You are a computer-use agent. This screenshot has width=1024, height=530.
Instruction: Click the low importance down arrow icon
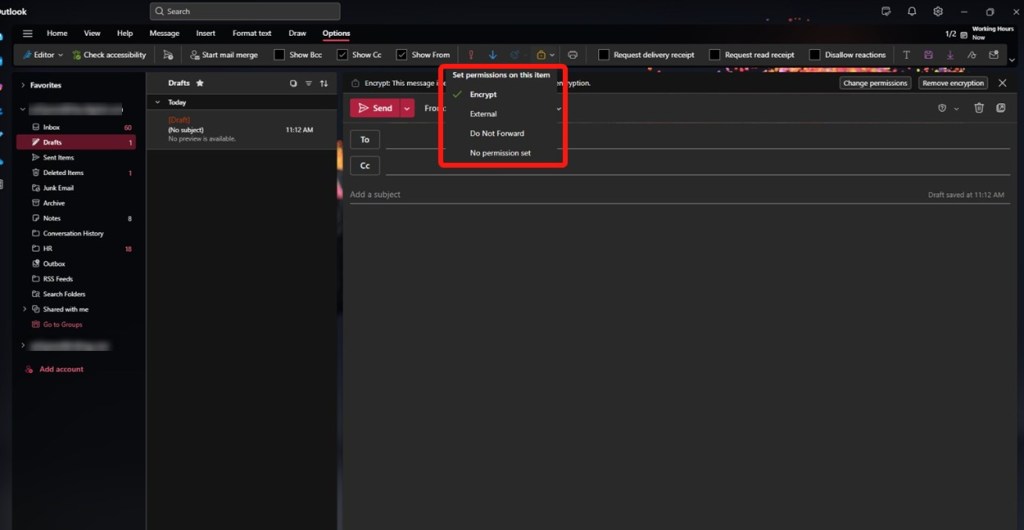(492, 55)
